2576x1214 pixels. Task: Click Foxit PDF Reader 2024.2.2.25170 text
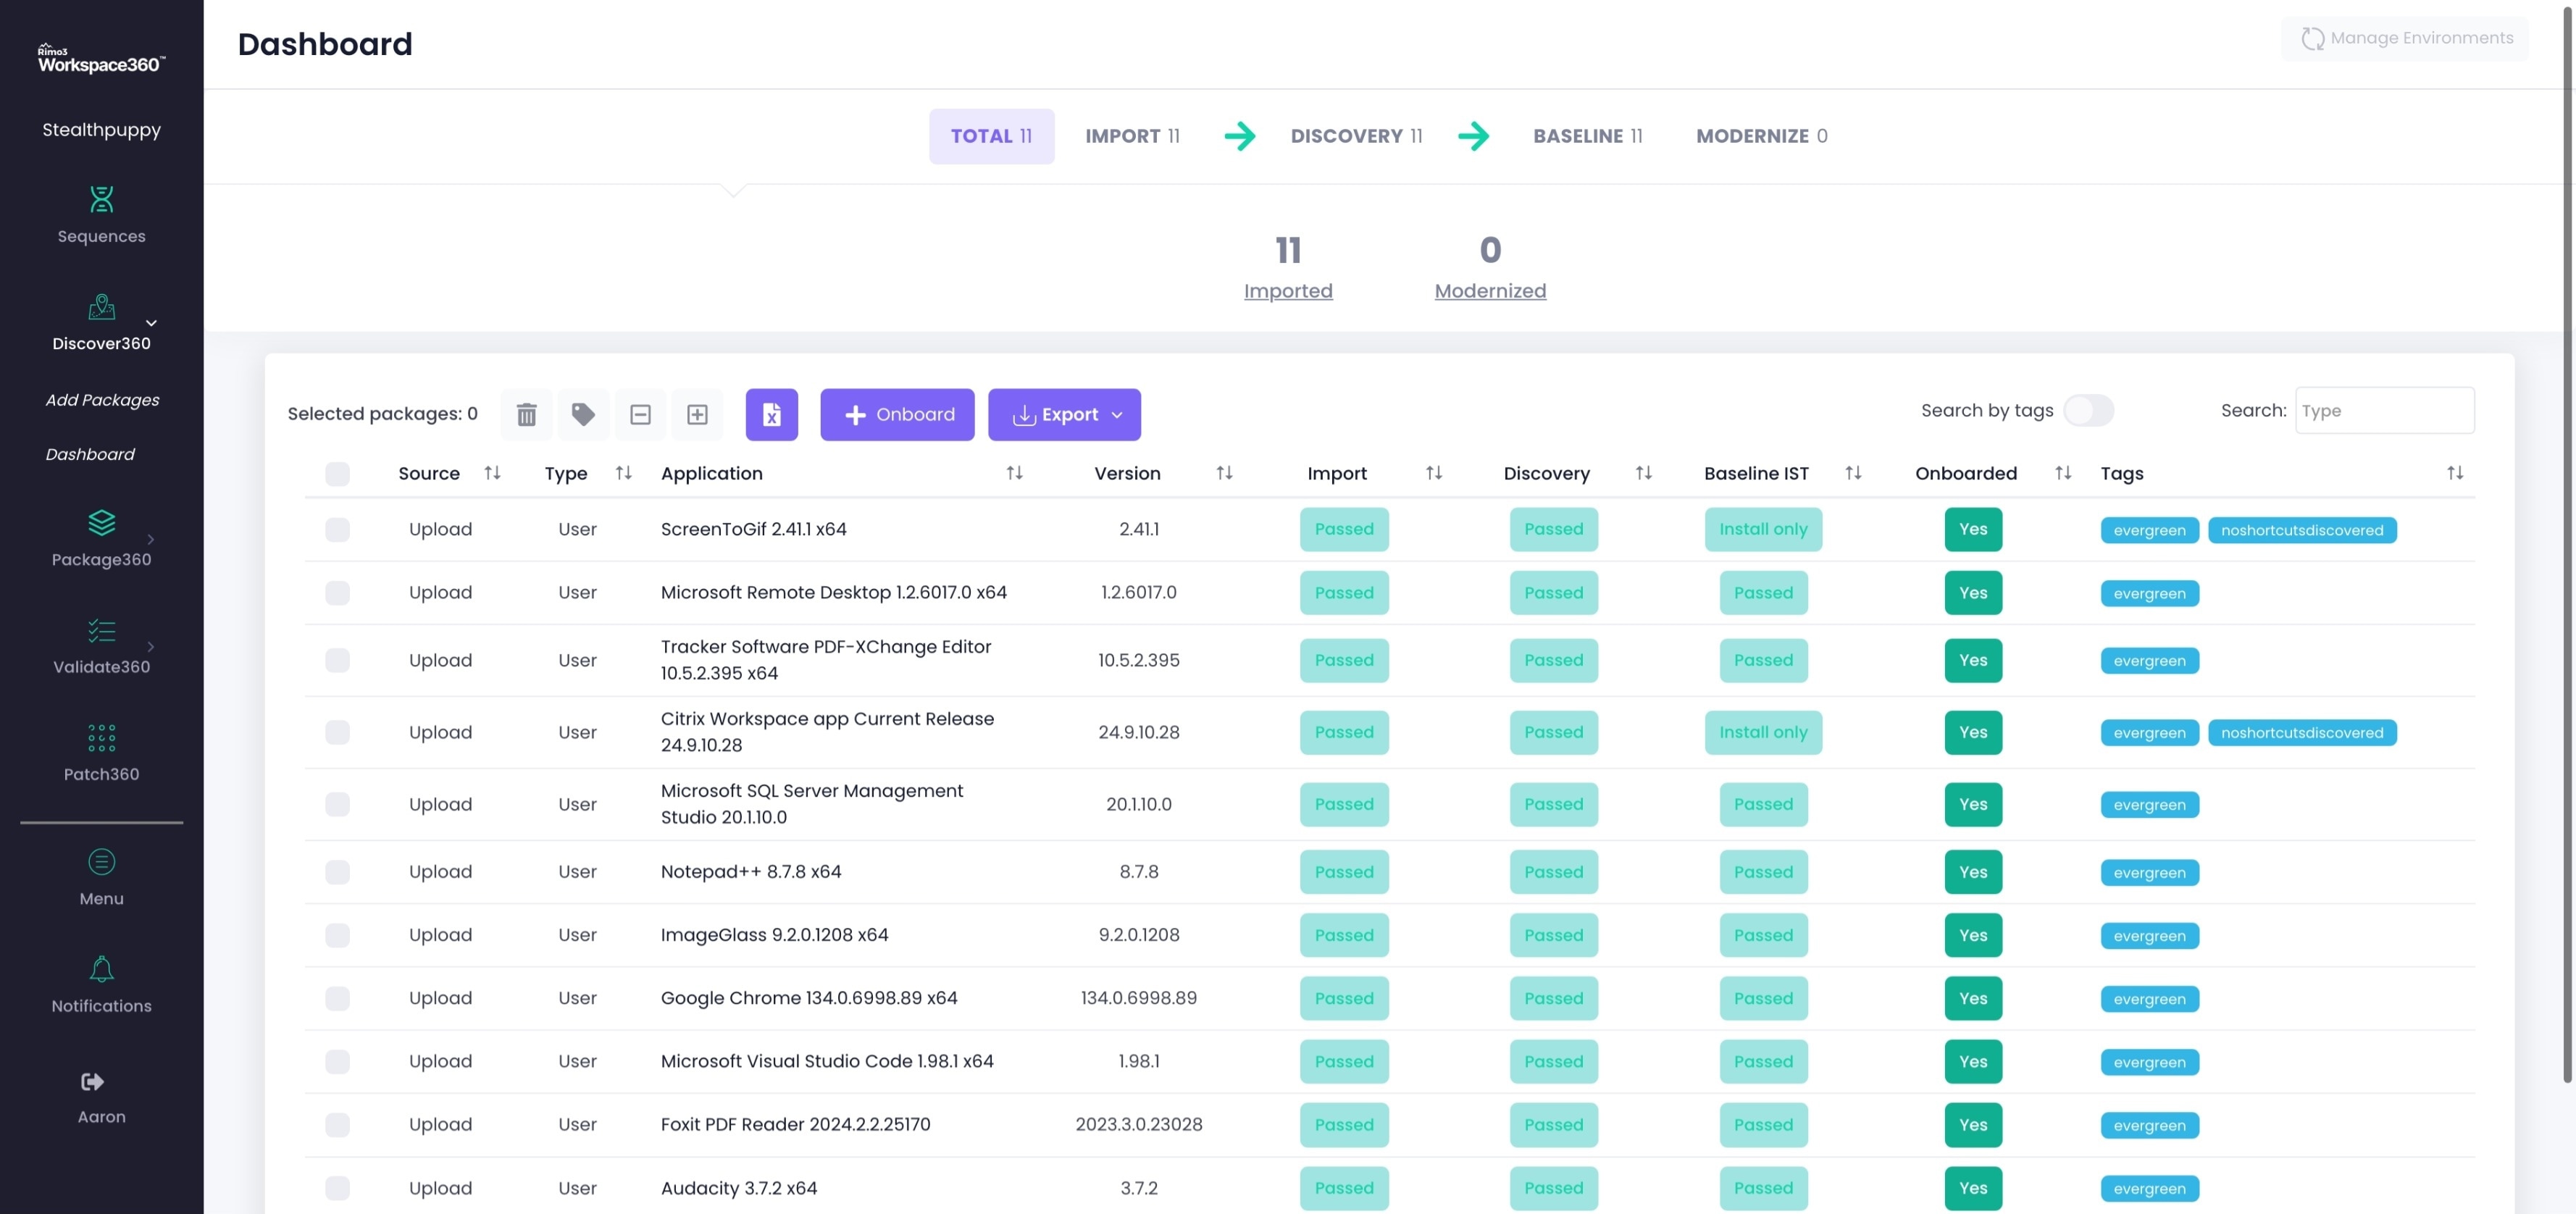(795, 1124)
